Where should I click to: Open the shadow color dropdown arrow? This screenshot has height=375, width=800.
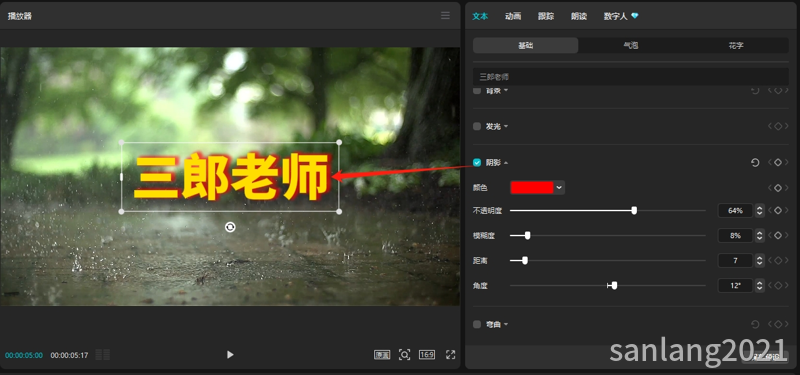[x=559, y=188]
